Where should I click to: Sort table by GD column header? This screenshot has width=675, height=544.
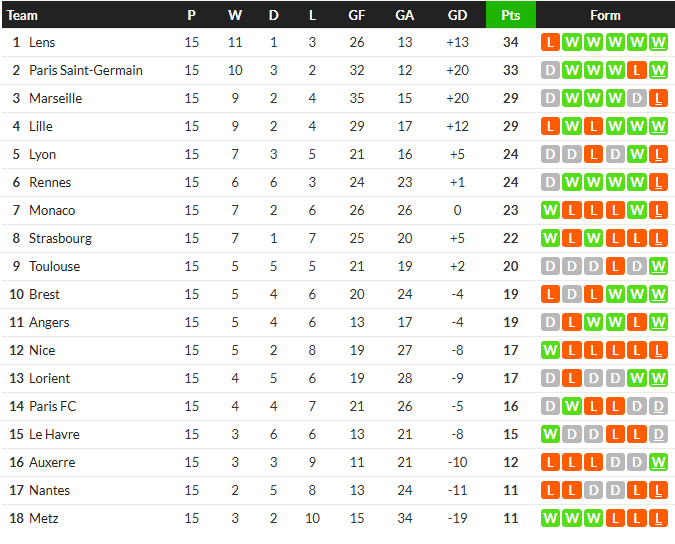coord(457,15)
